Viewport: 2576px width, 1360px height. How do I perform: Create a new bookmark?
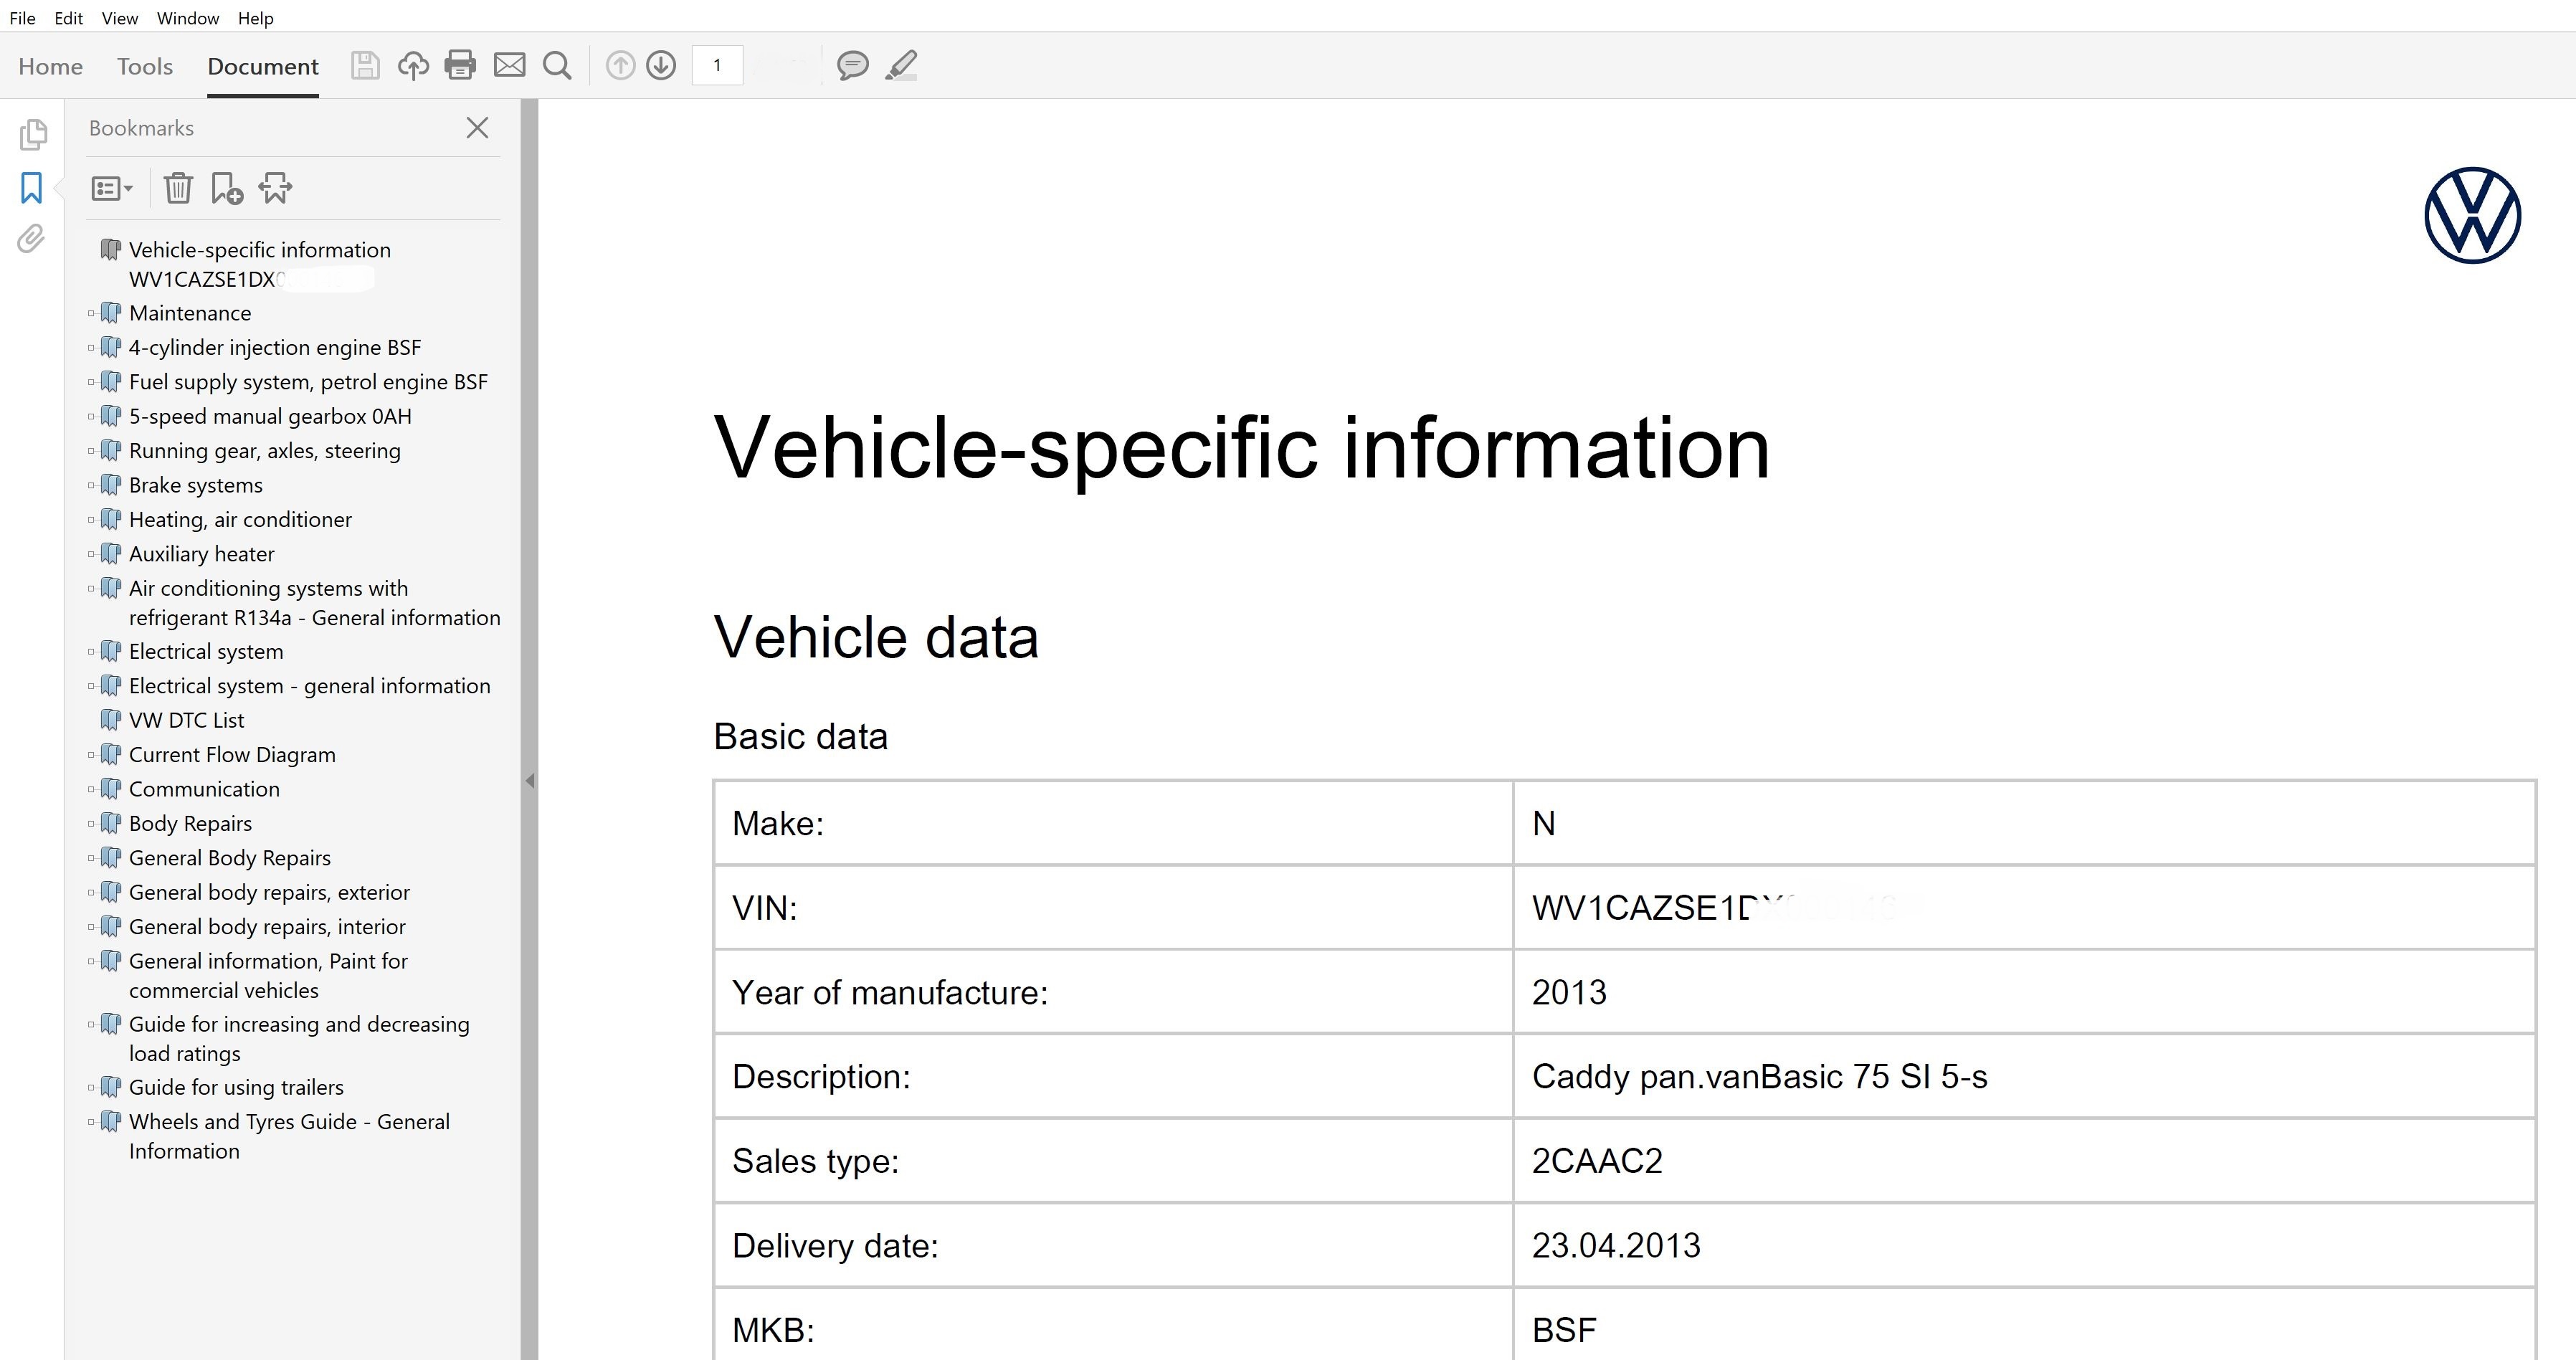tap(226, 188)
